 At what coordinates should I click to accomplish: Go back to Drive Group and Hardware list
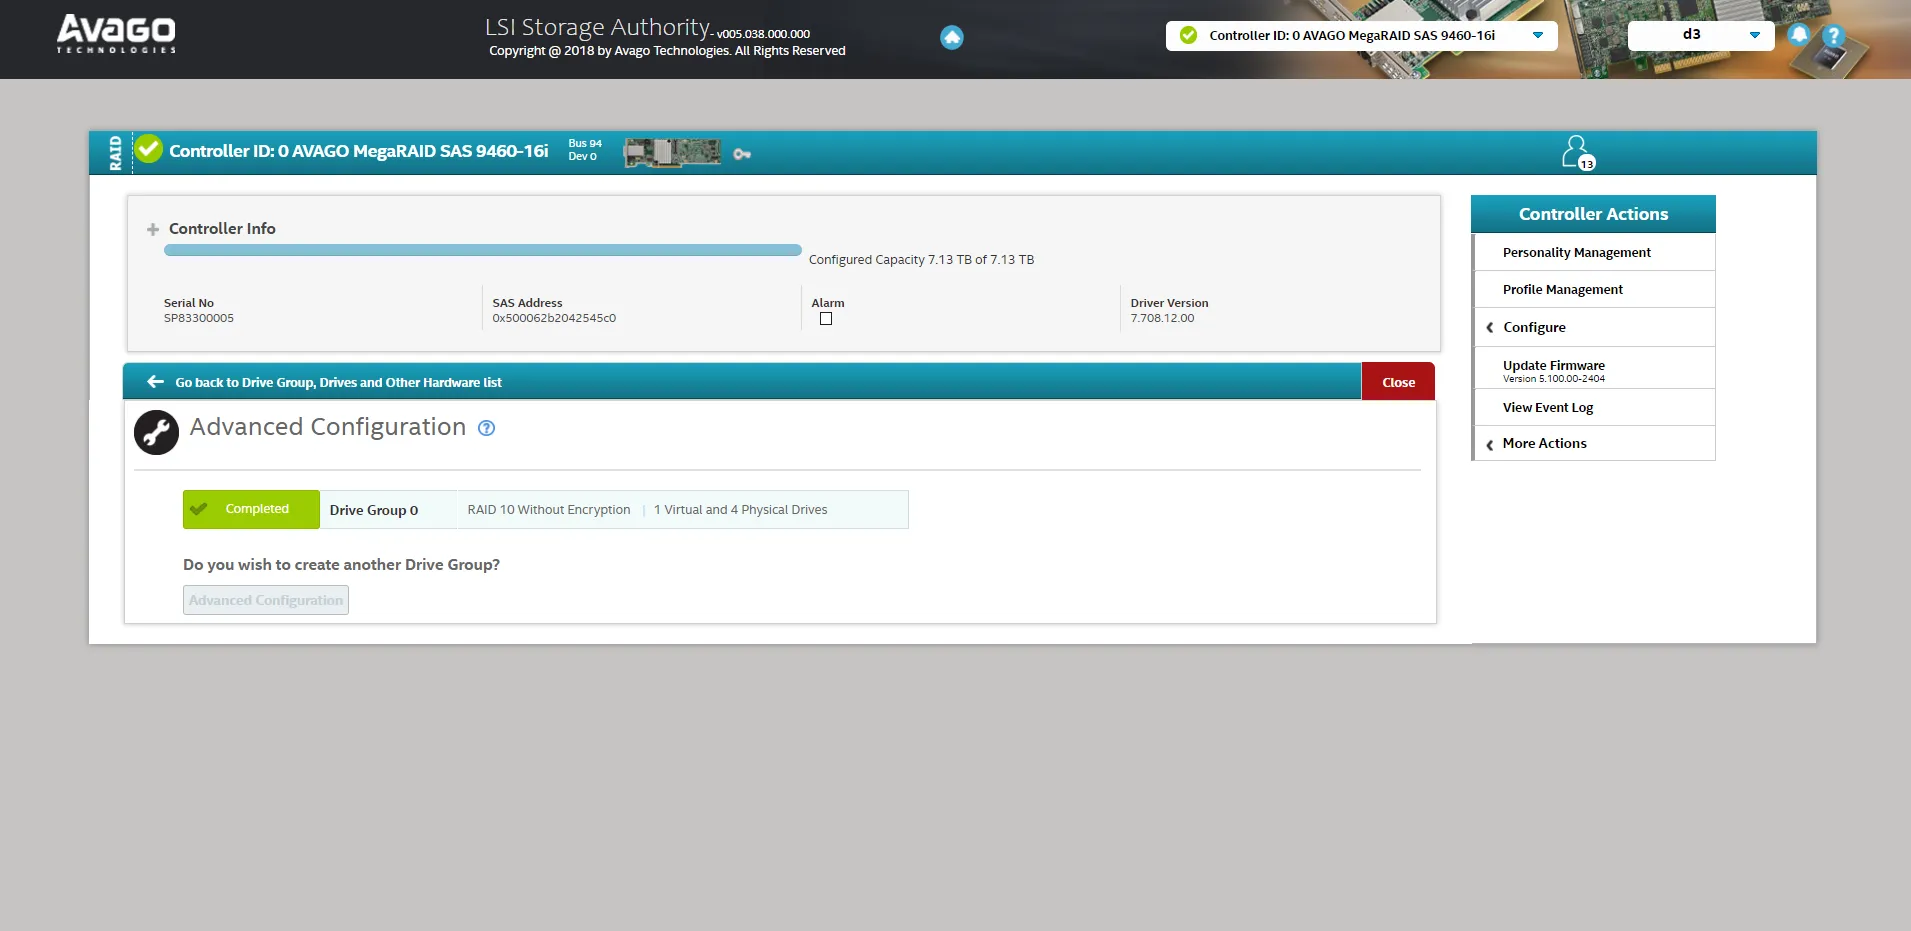(x=338, y=381)
